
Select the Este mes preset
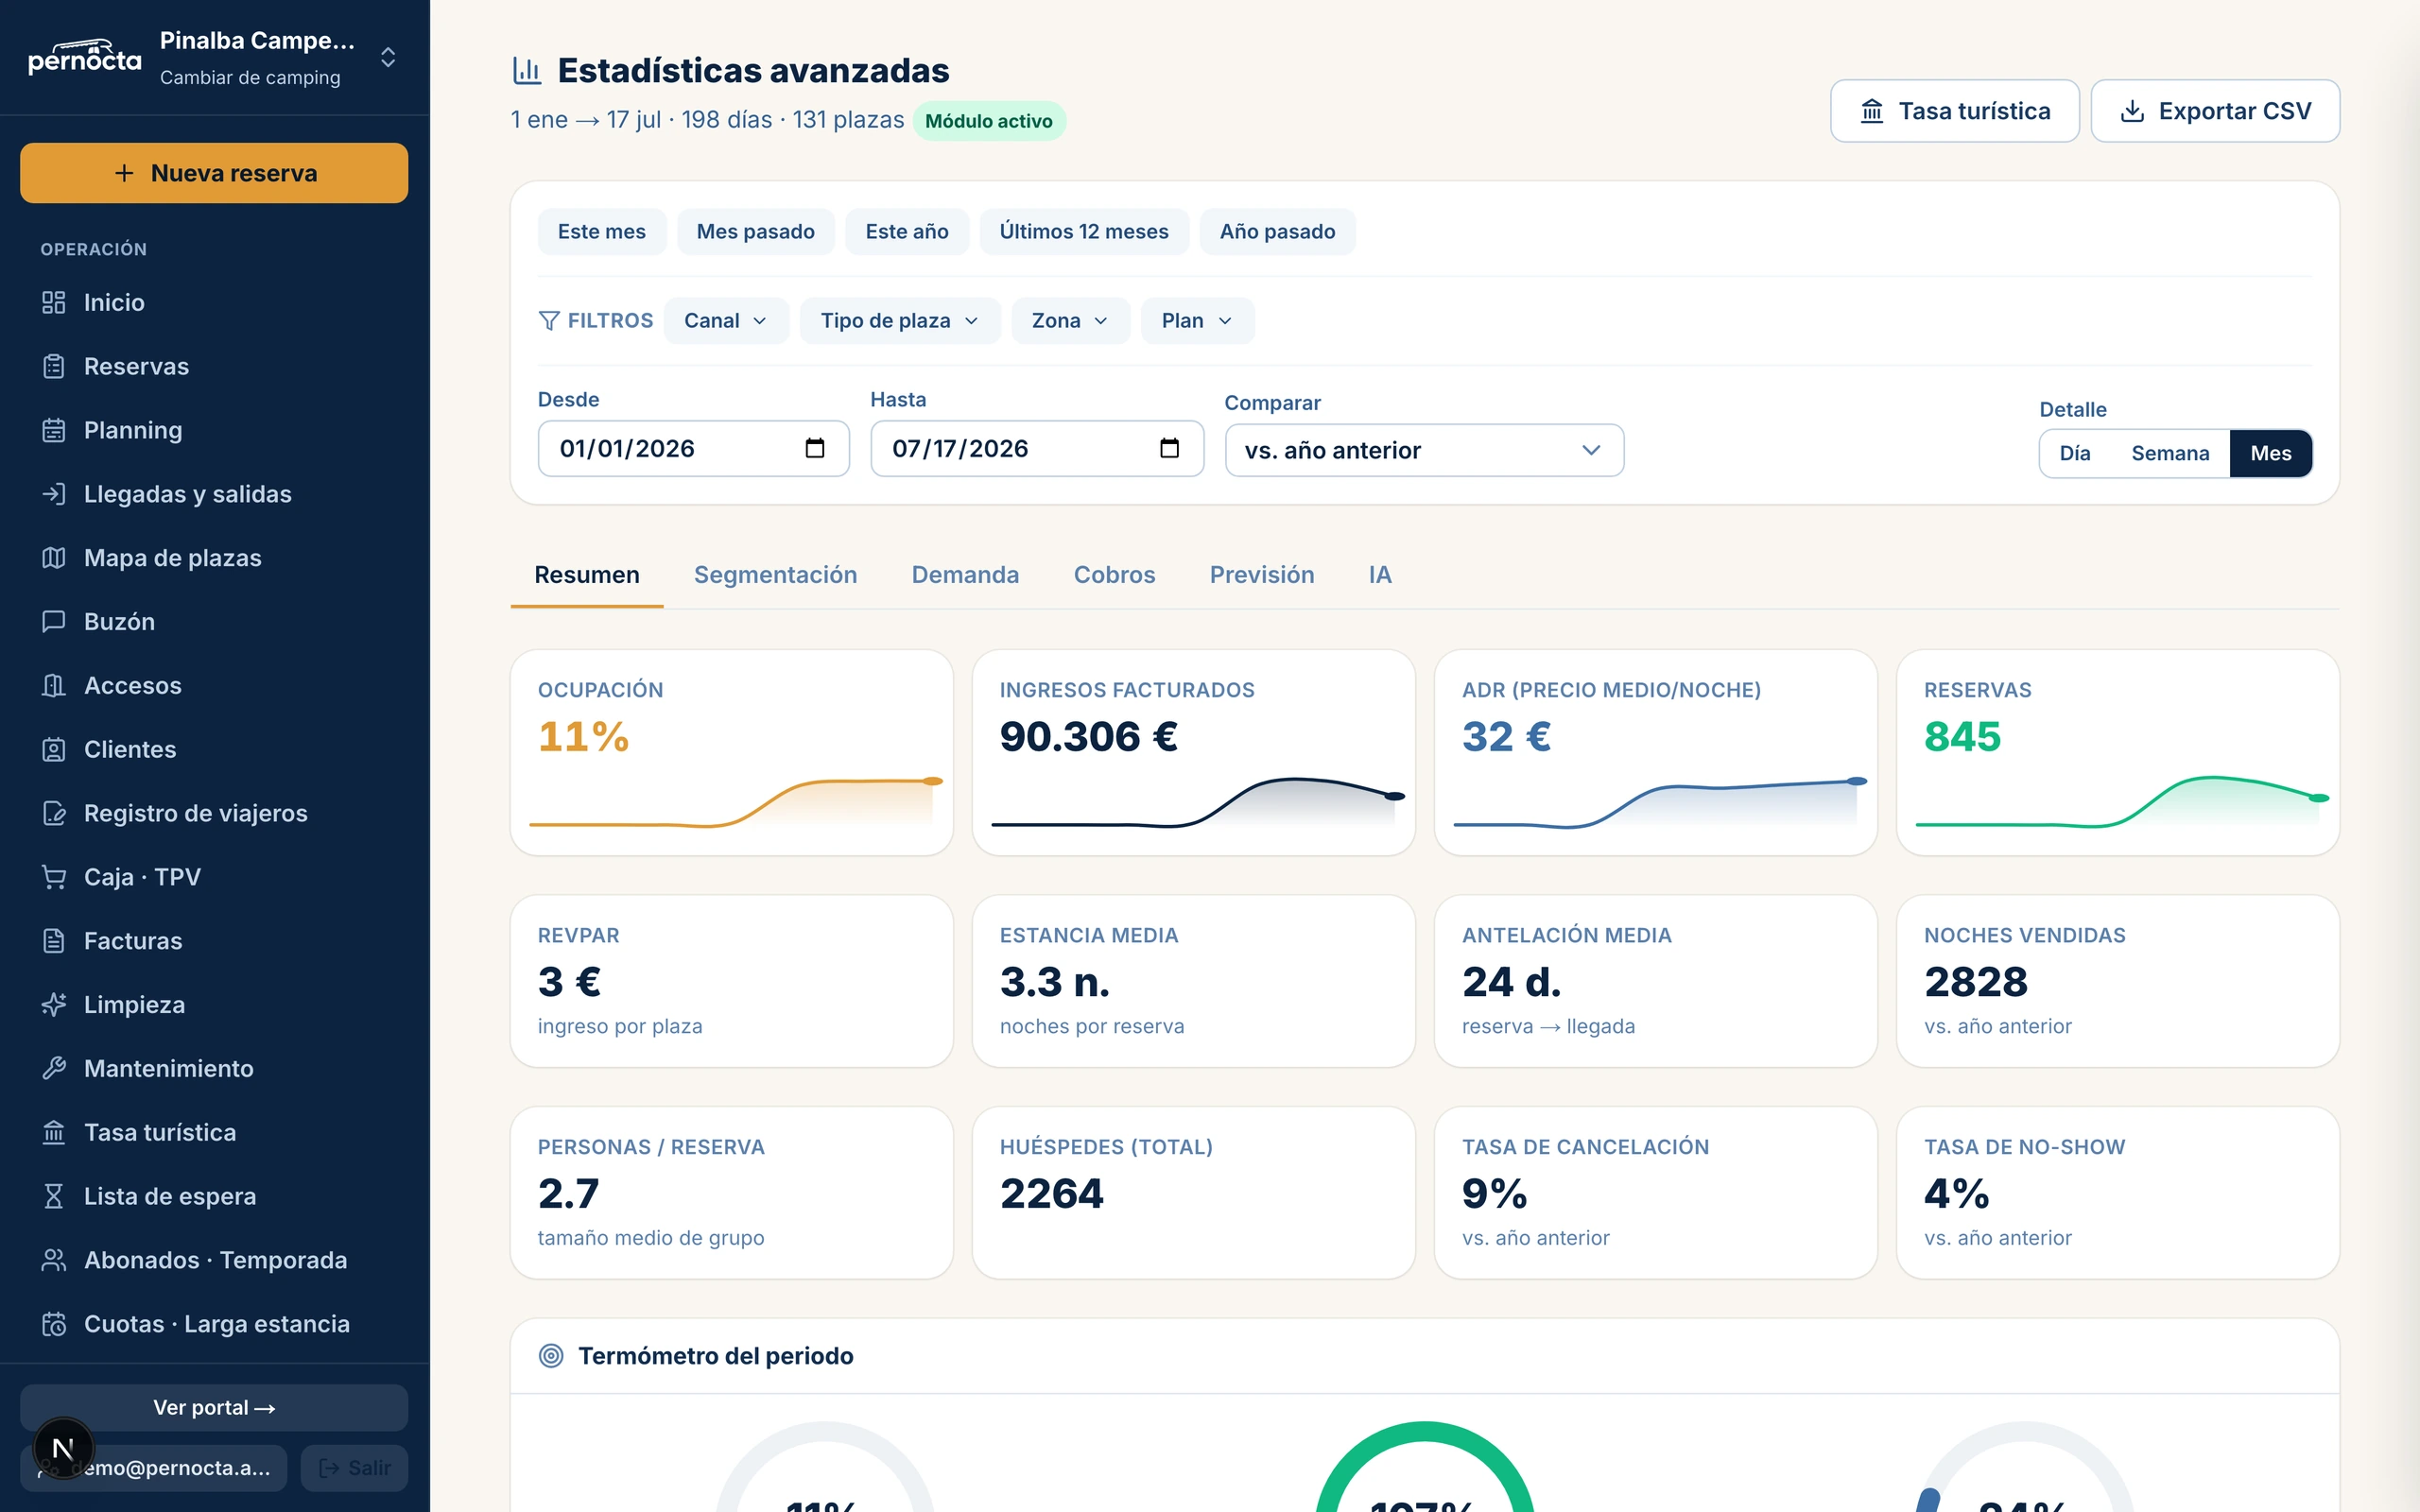coord(602,232)
